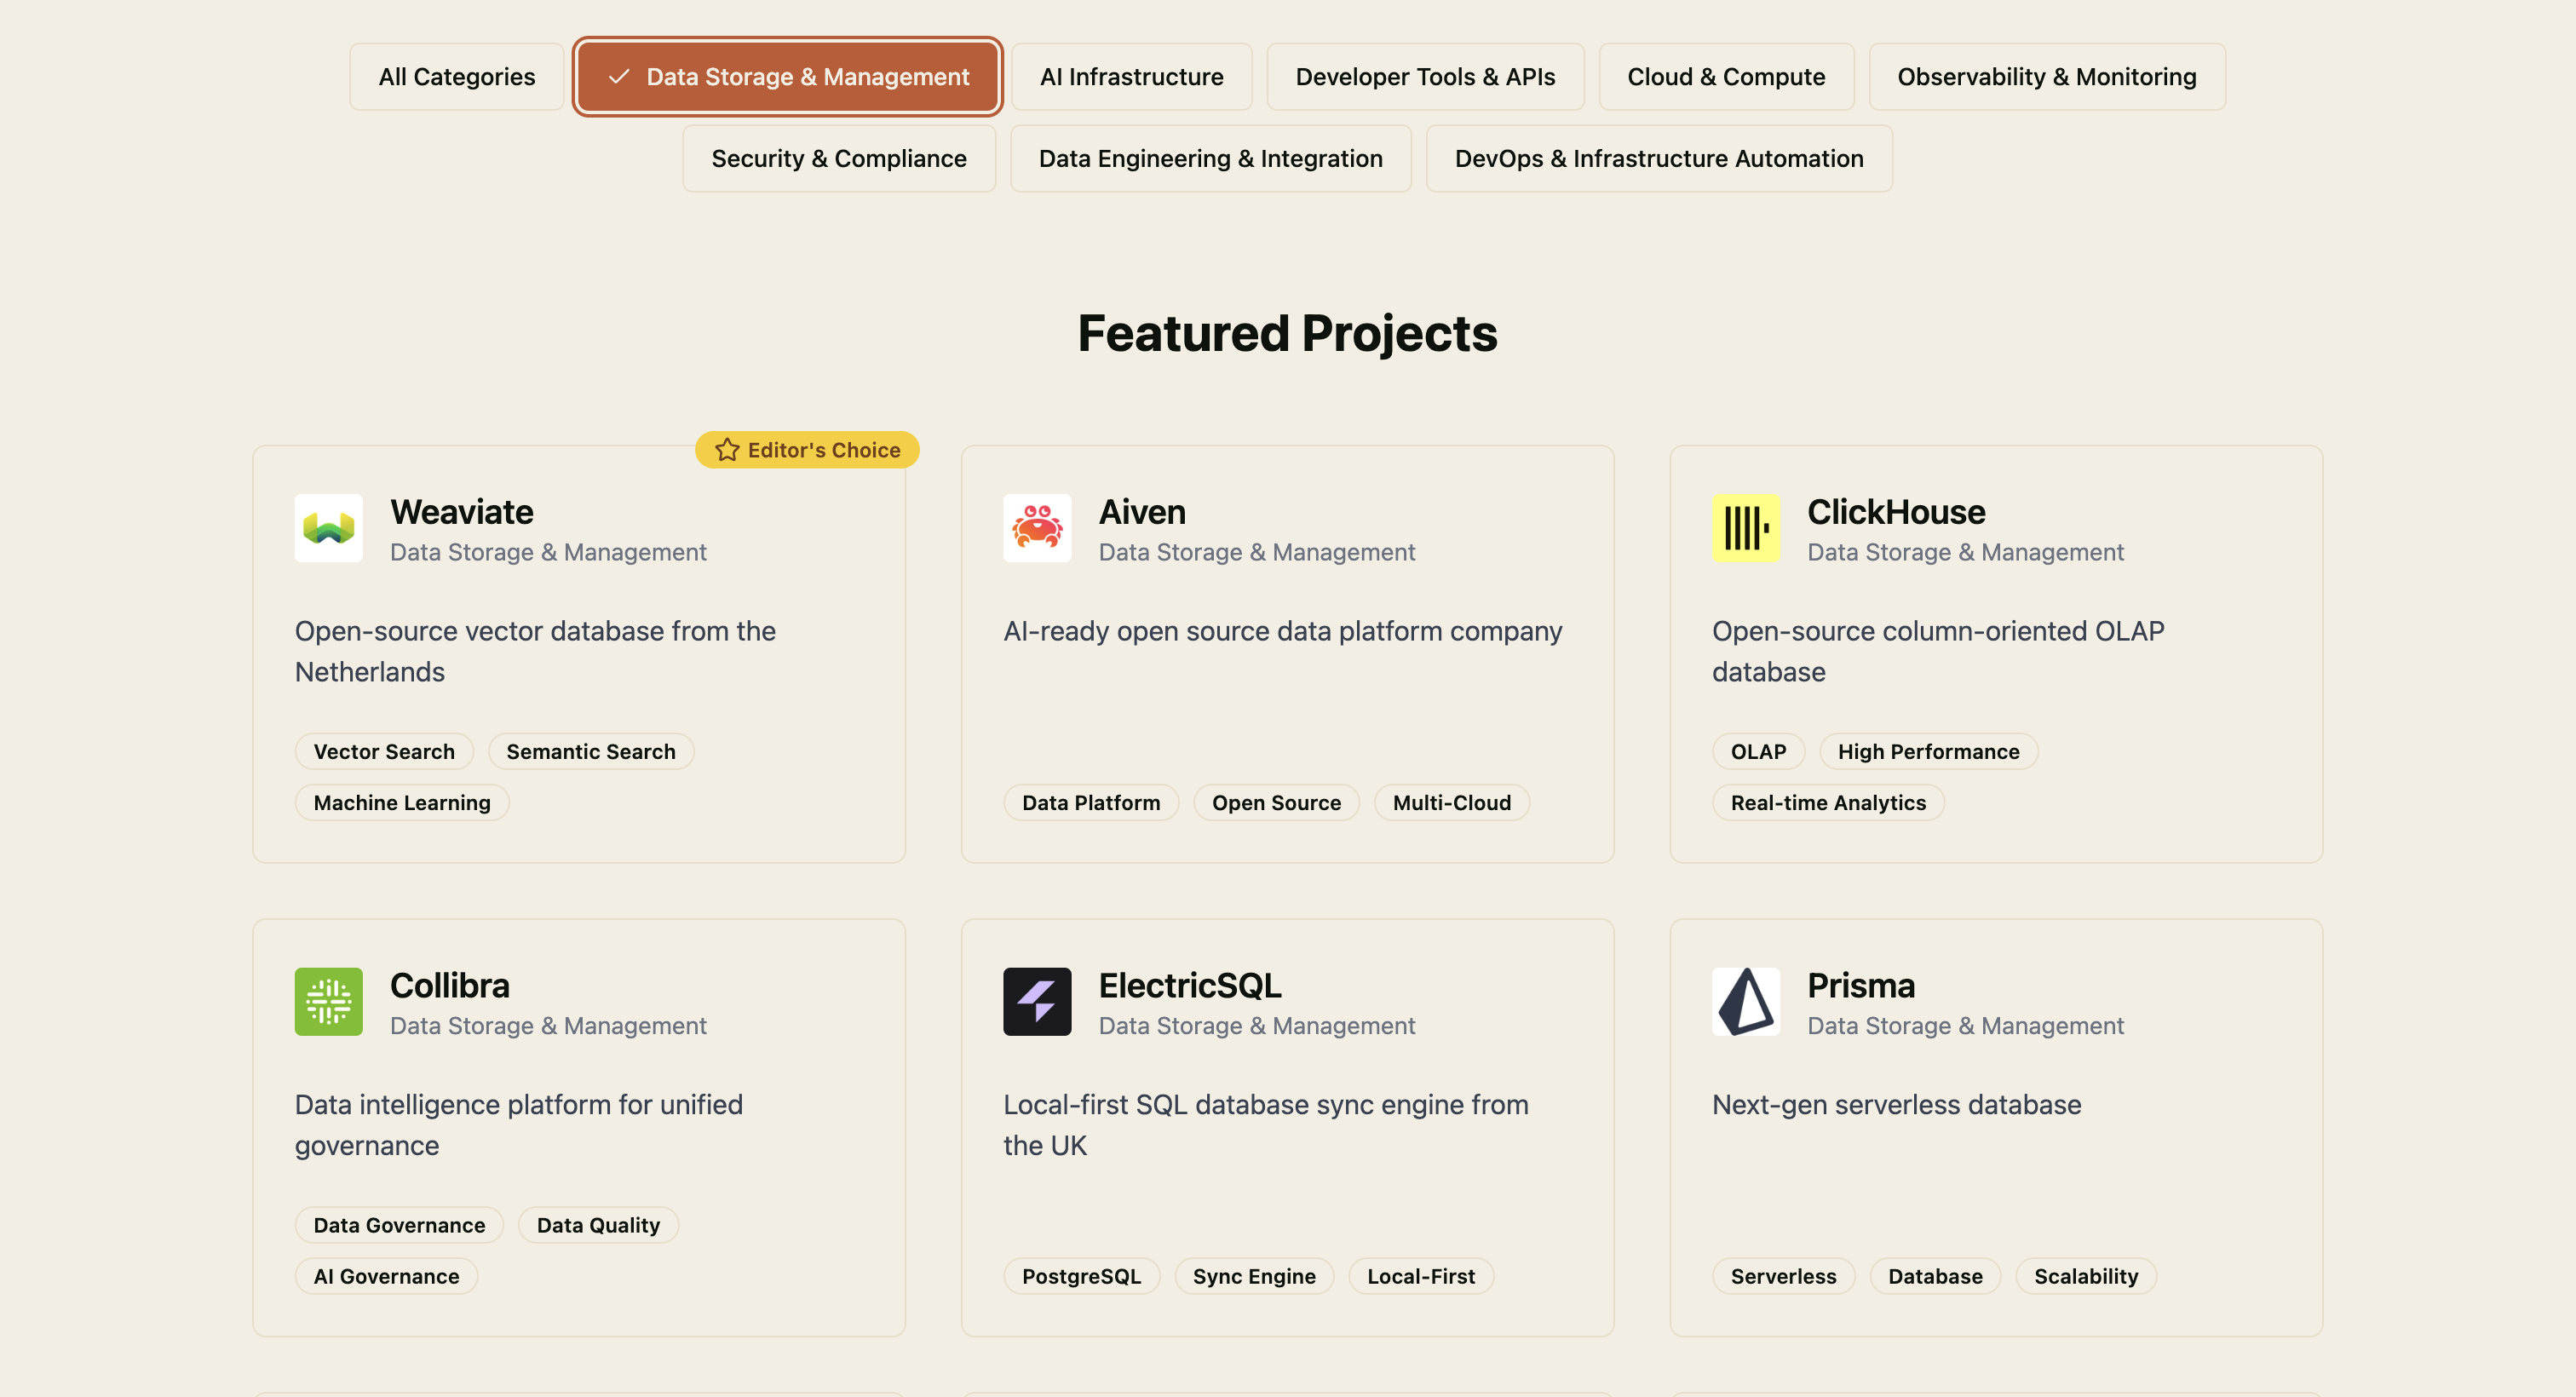2576x1397 pixels.
Task: Click the Open Source tag
Action: pos(1276,803)
